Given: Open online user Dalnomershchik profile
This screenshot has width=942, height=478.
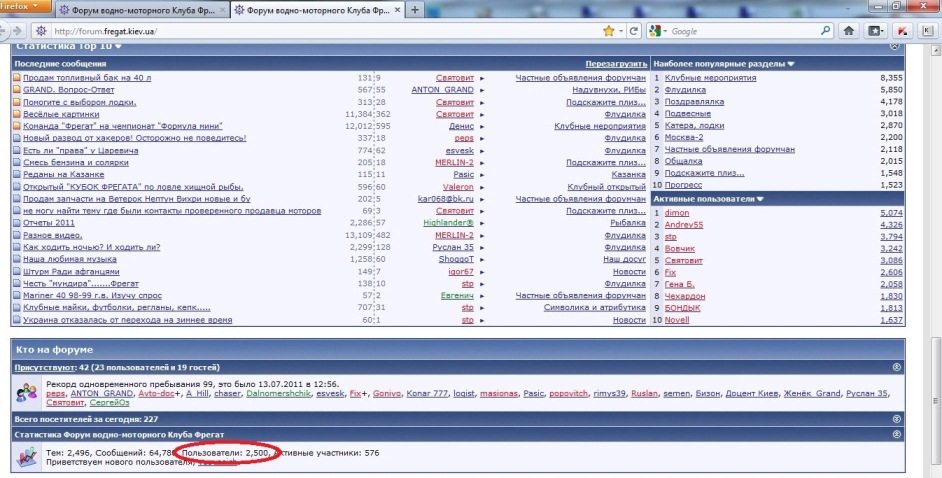Looking at the screenshot, I should (x=279, y=393).
